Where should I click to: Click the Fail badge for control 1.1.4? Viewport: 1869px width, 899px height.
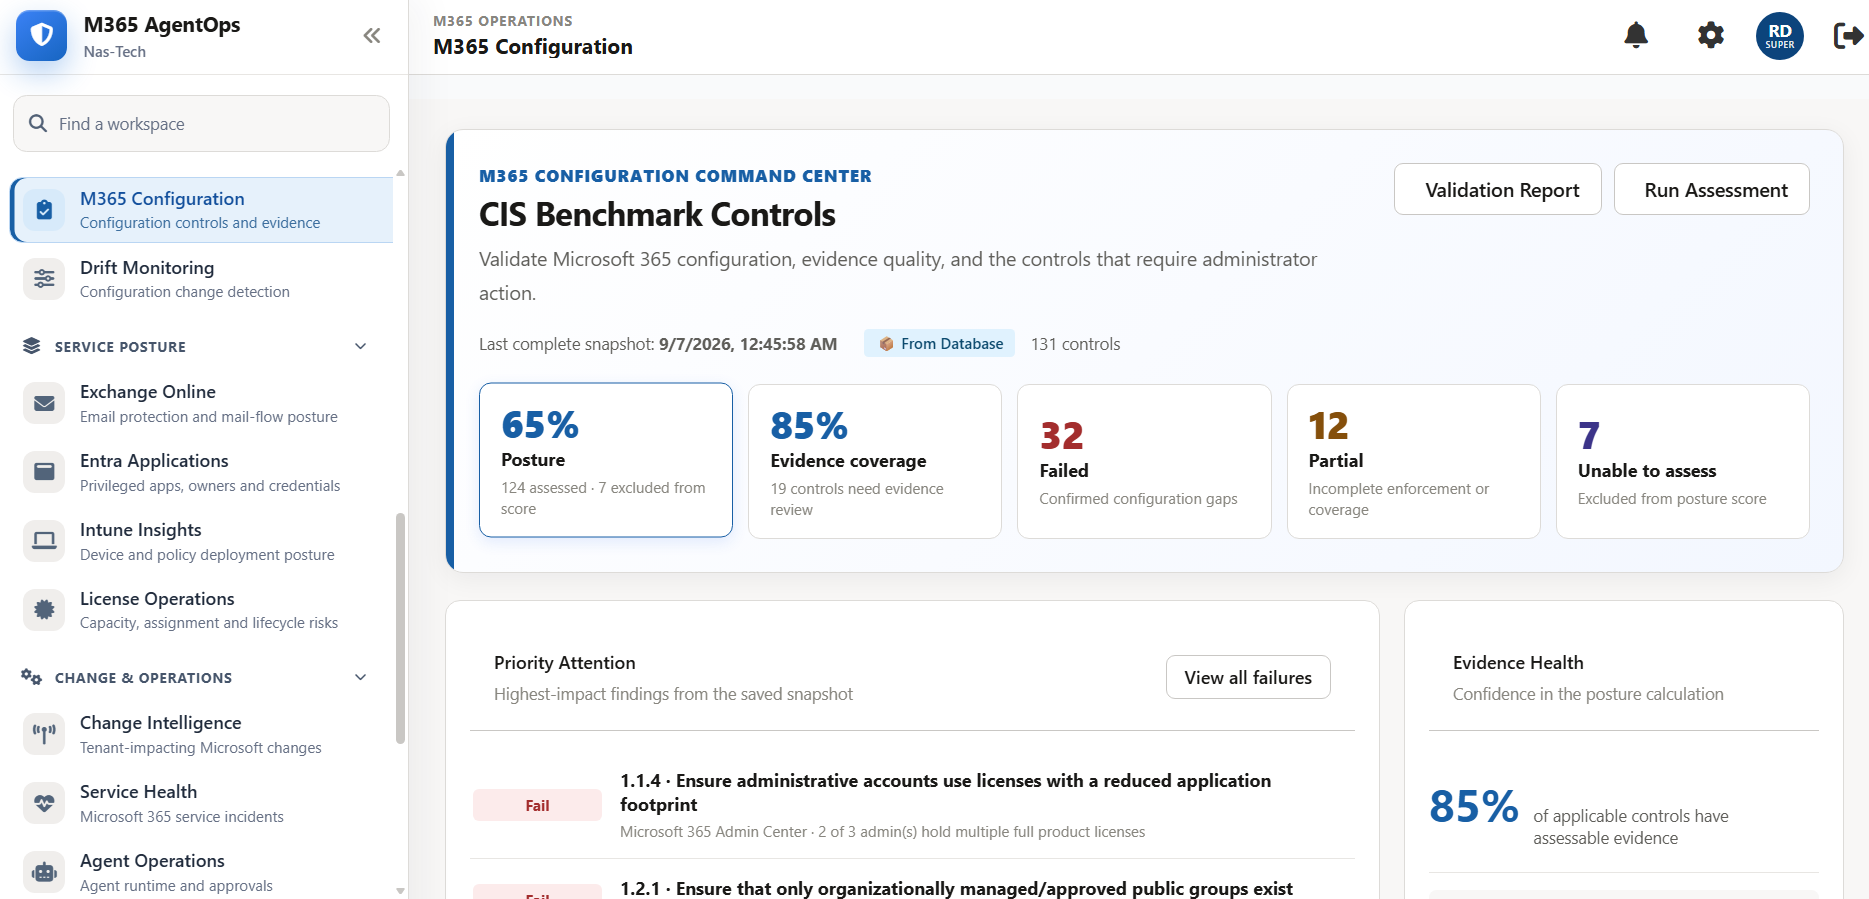point(537,805)
